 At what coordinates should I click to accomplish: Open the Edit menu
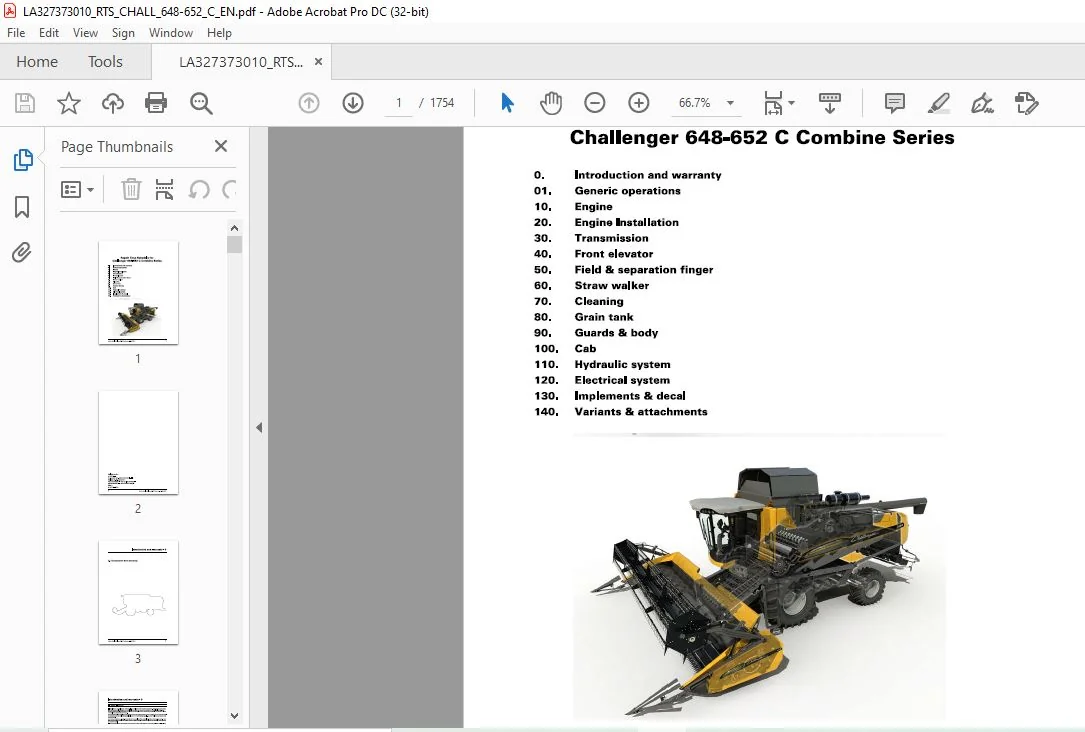[x=48, y=33]
